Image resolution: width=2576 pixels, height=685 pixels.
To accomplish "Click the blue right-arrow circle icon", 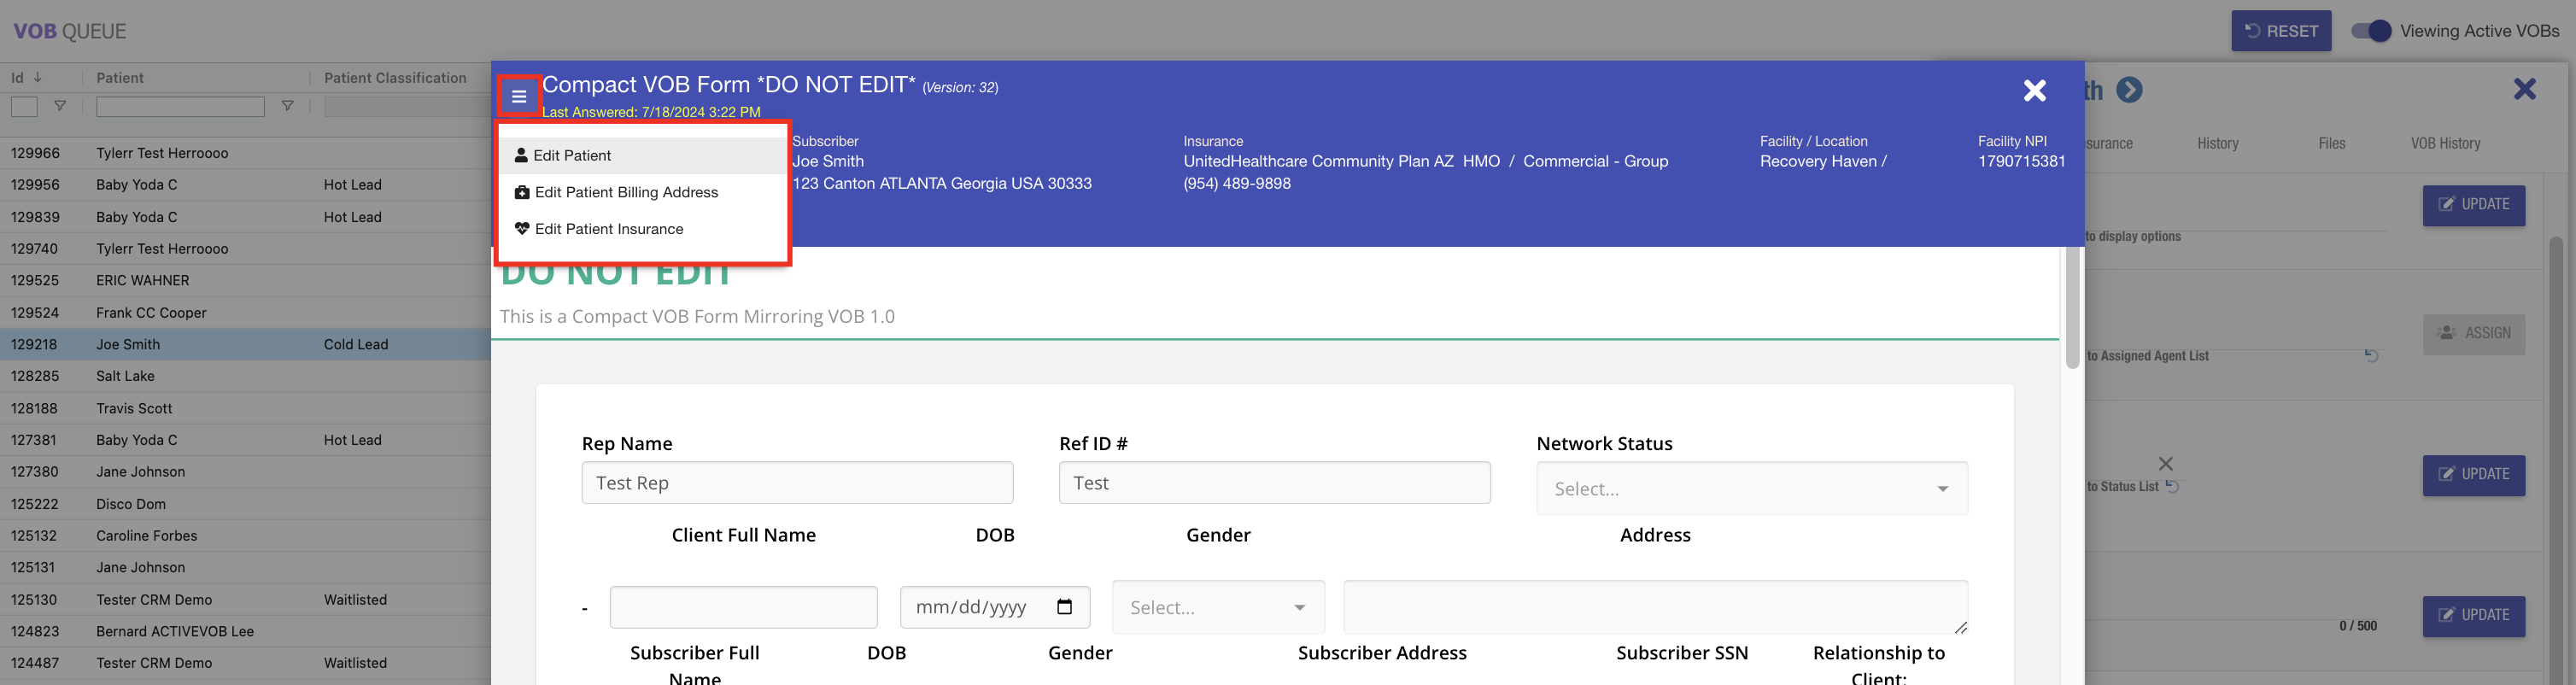I will click(x=2129, y=91).
